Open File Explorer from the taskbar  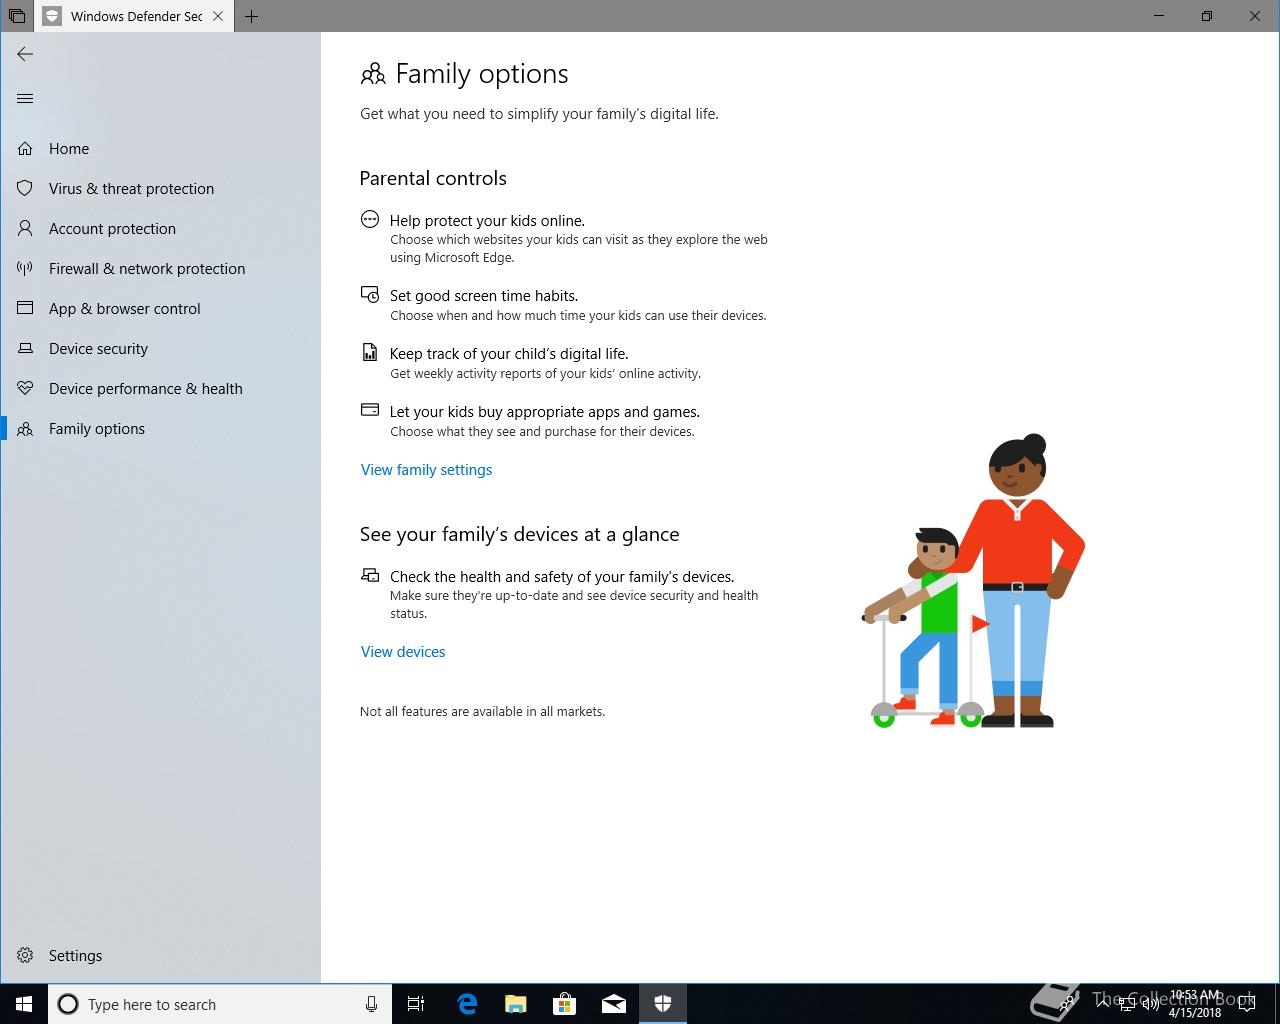[x=516, y=1004]
